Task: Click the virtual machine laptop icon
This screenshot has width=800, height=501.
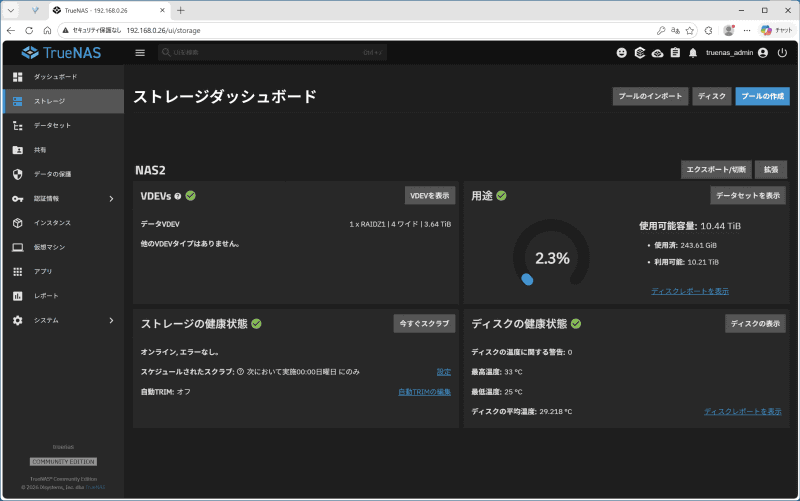Action: [x=18, y=247]
